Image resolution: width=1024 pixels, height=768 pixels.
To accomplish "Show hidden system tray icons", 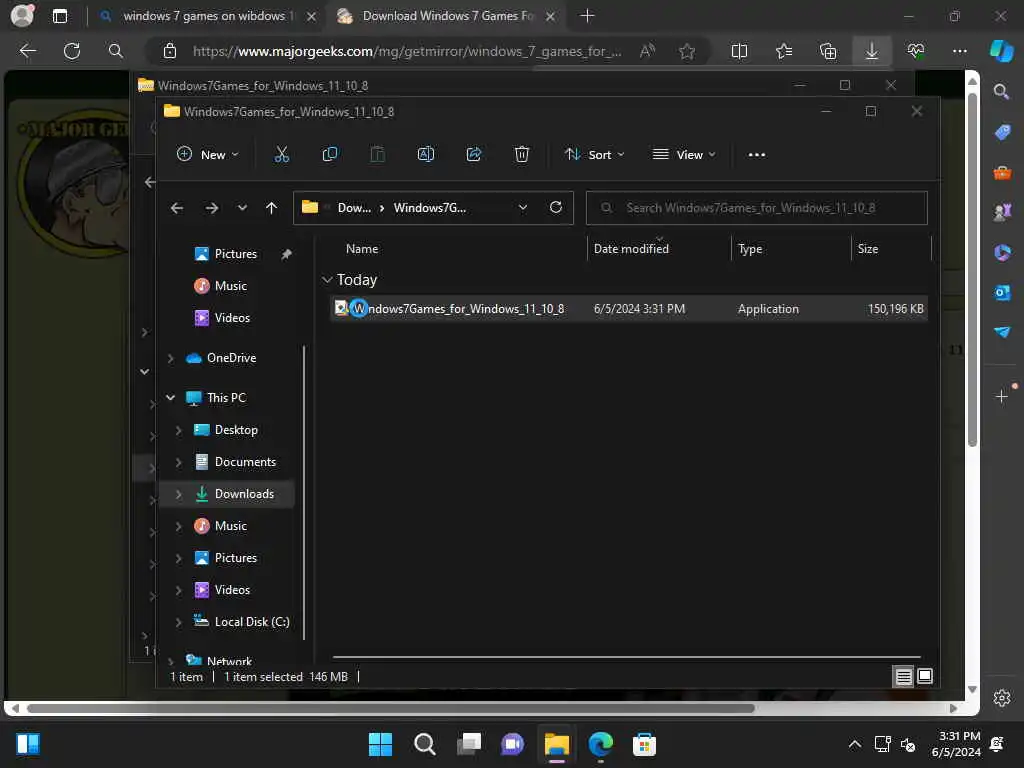I will 854,744.
